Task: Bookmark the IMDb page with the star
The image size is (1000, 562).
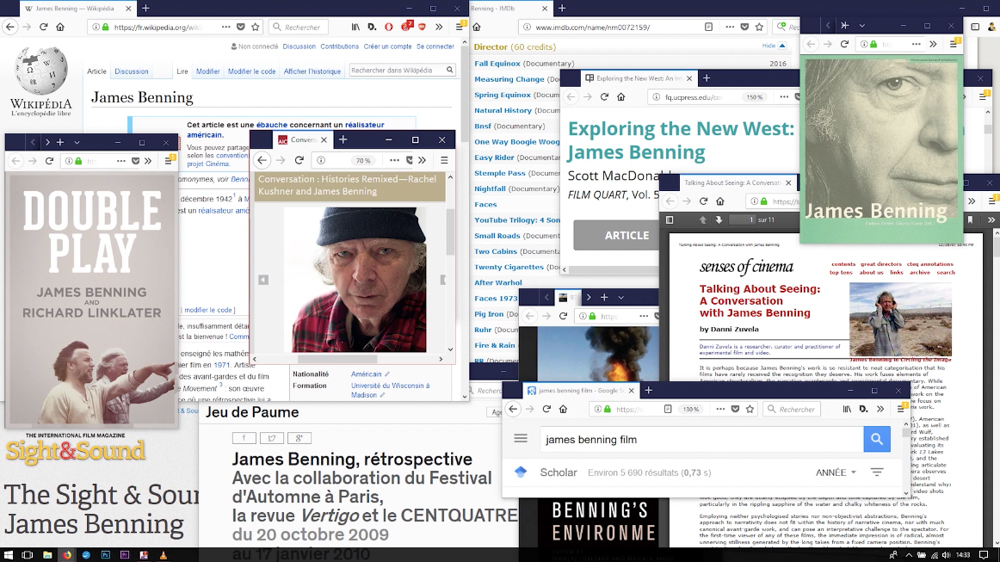Action: 759,27
